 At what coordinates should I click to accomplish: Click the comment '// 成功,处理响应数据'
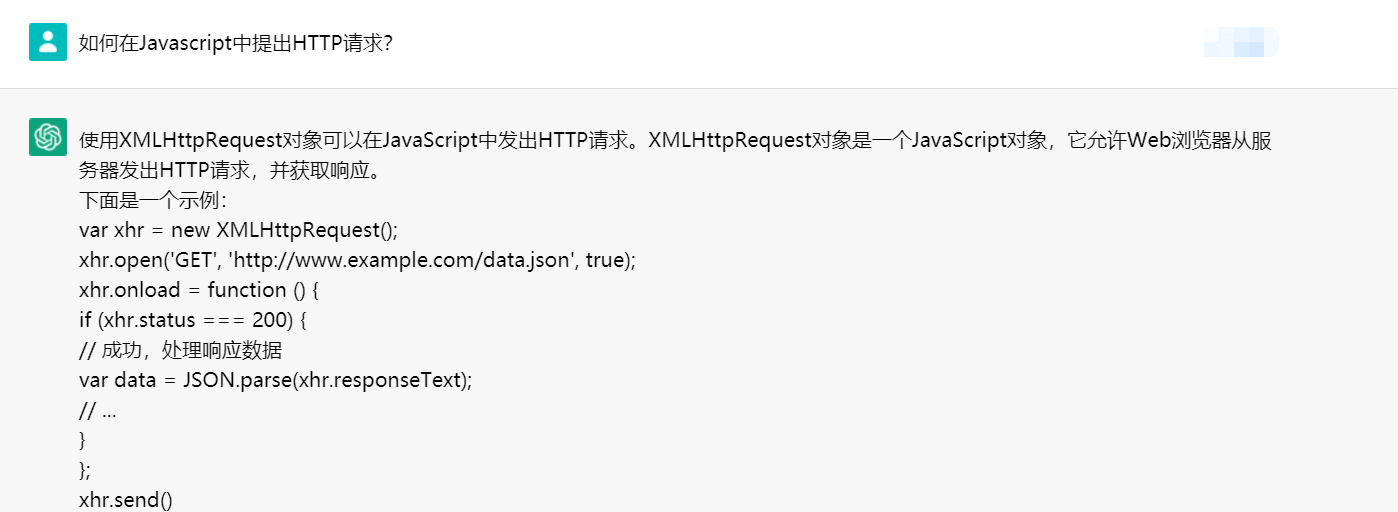tap(180, 350)
